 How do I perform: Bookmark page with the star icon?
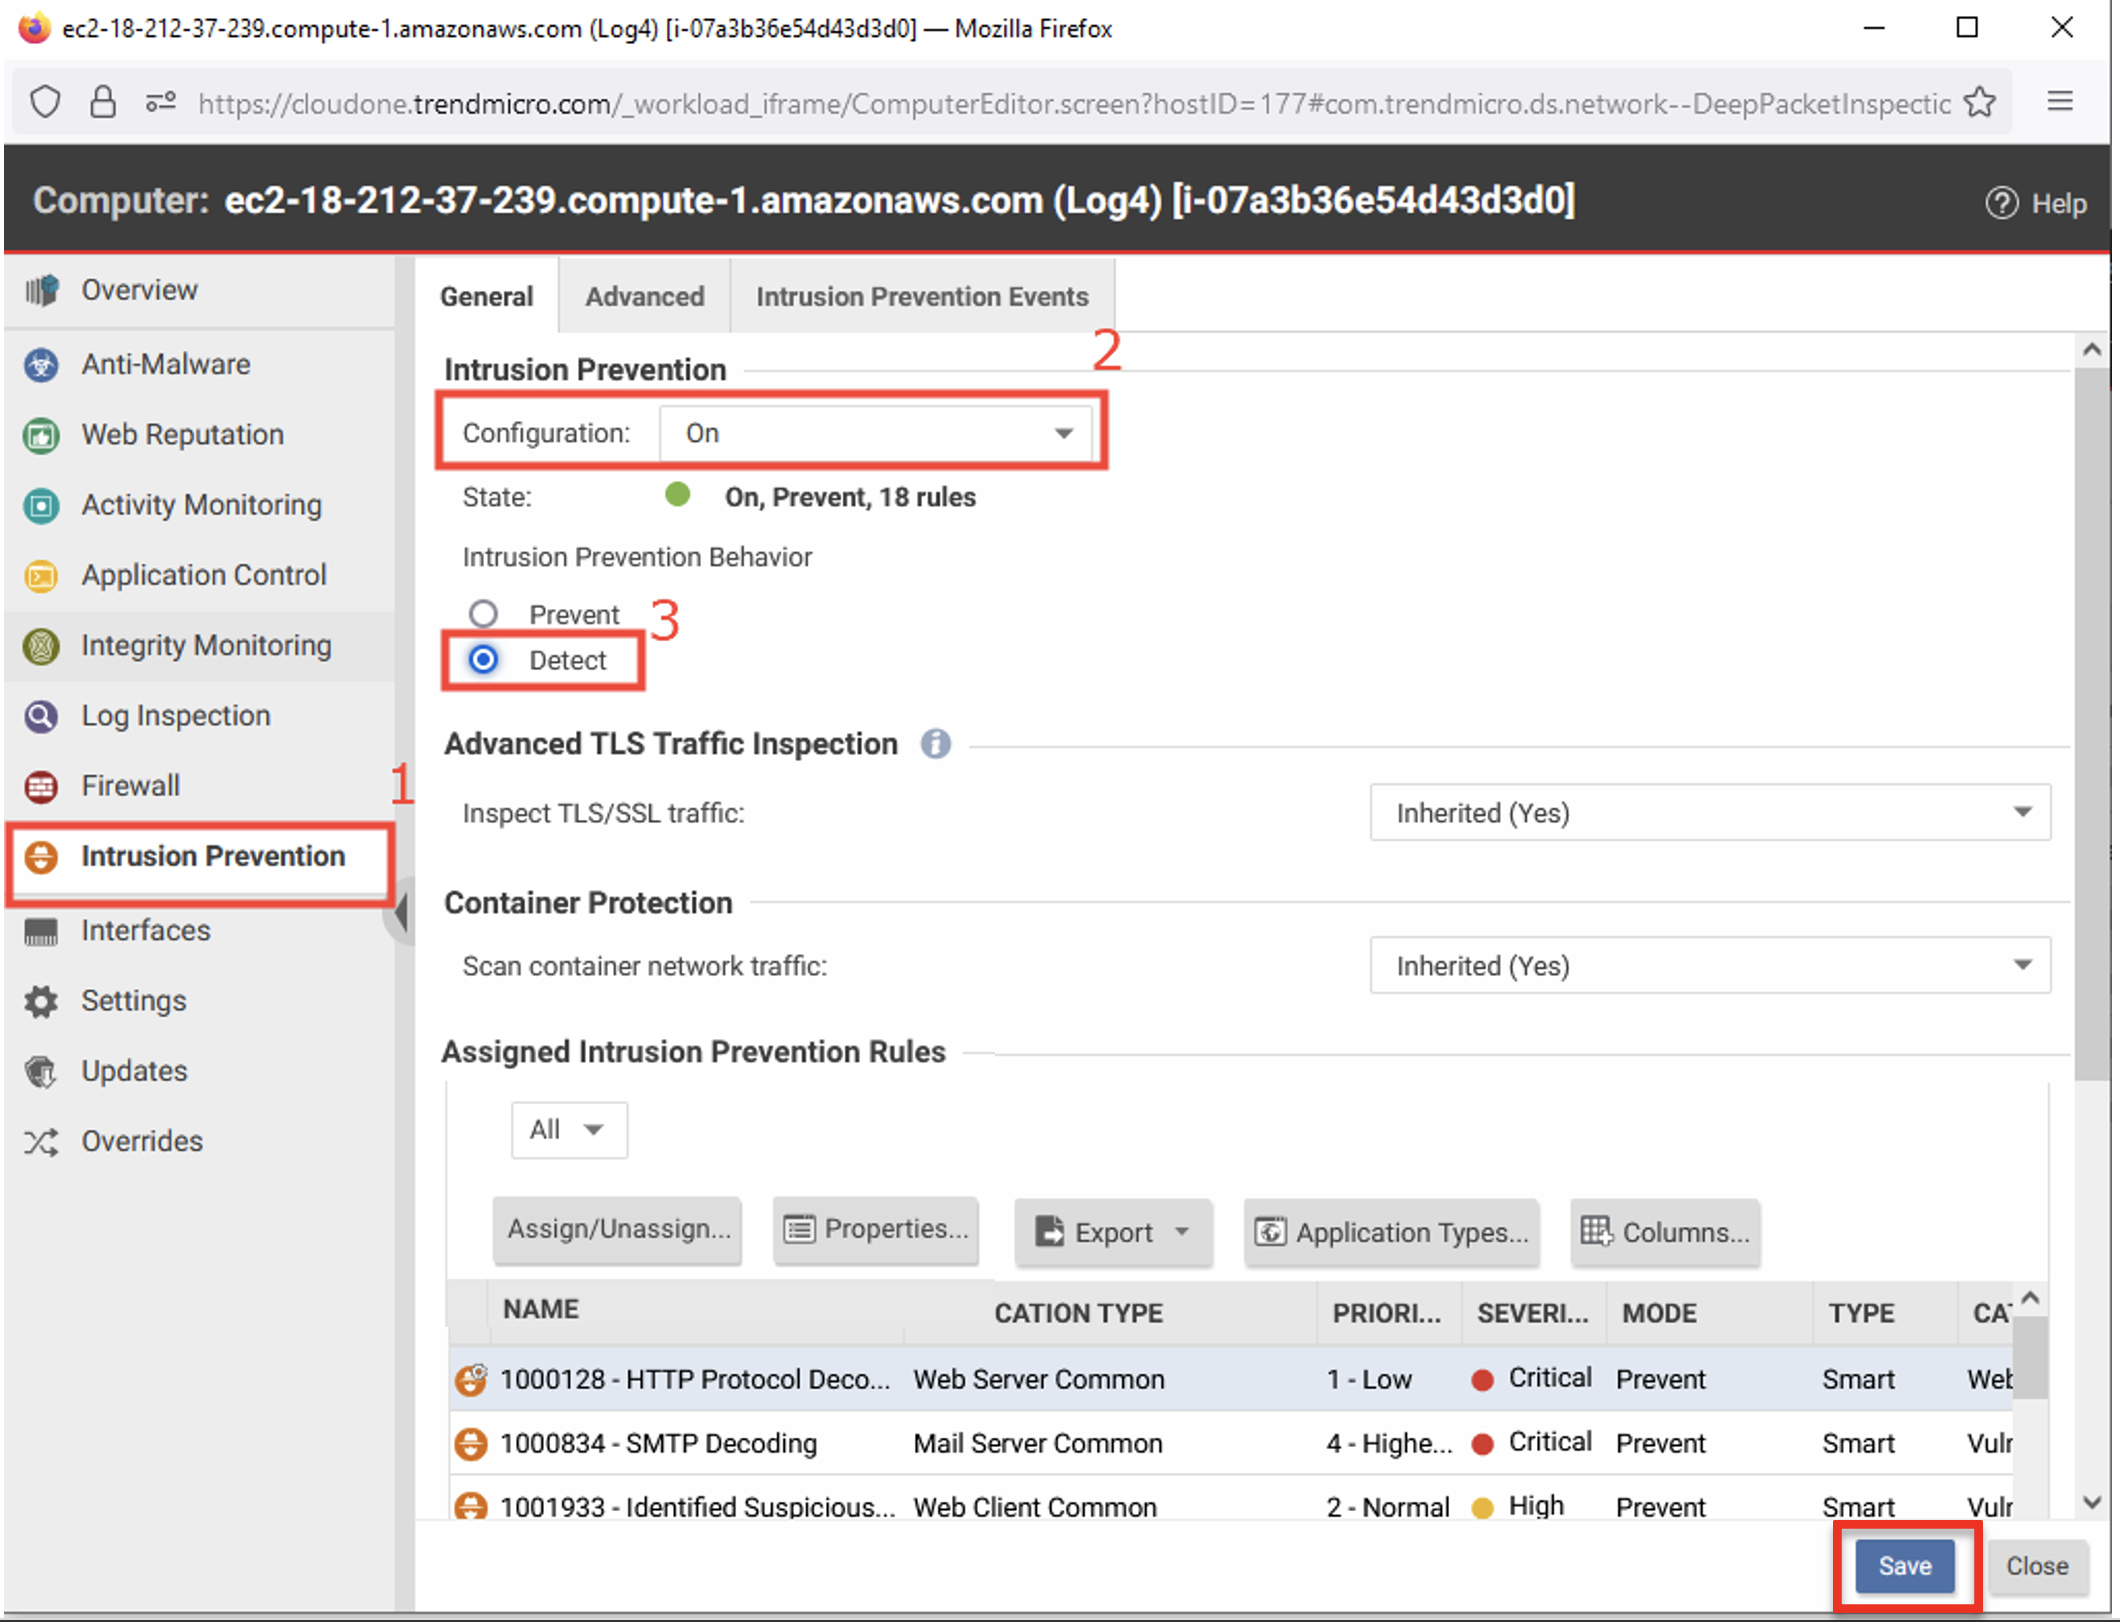click(x=1979, y=102)
